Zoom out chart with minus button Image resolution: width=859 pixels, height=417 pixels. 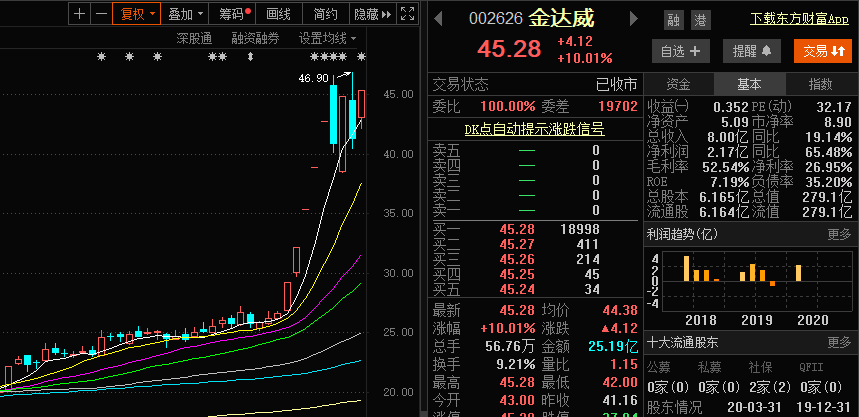pyautogui.click(x=101, y=14)
